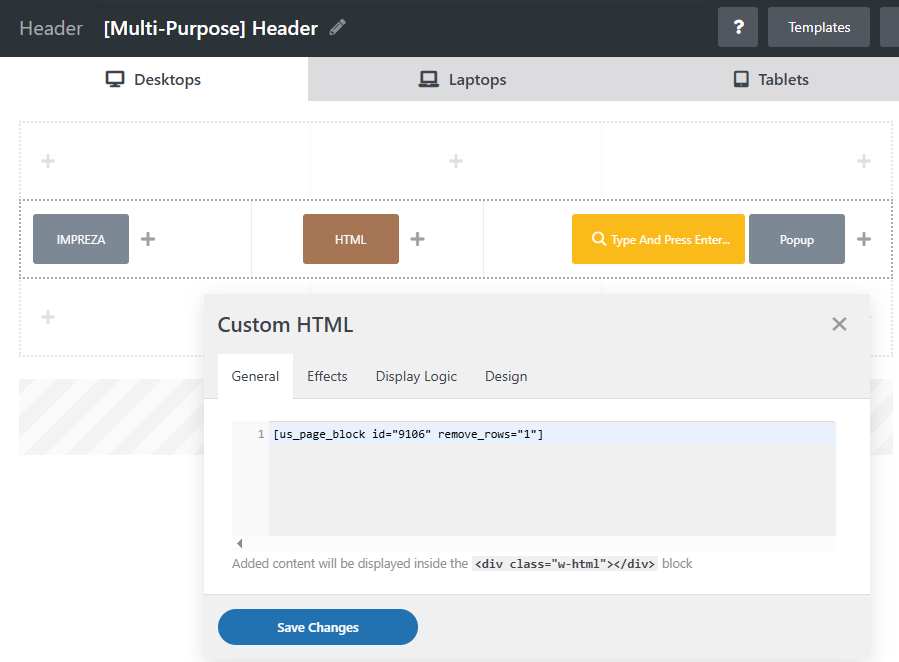Click the [Multi-Purpose] Header title
This screenshot has height=662, width=899.
pyautogui.click(x=210, y=28)
